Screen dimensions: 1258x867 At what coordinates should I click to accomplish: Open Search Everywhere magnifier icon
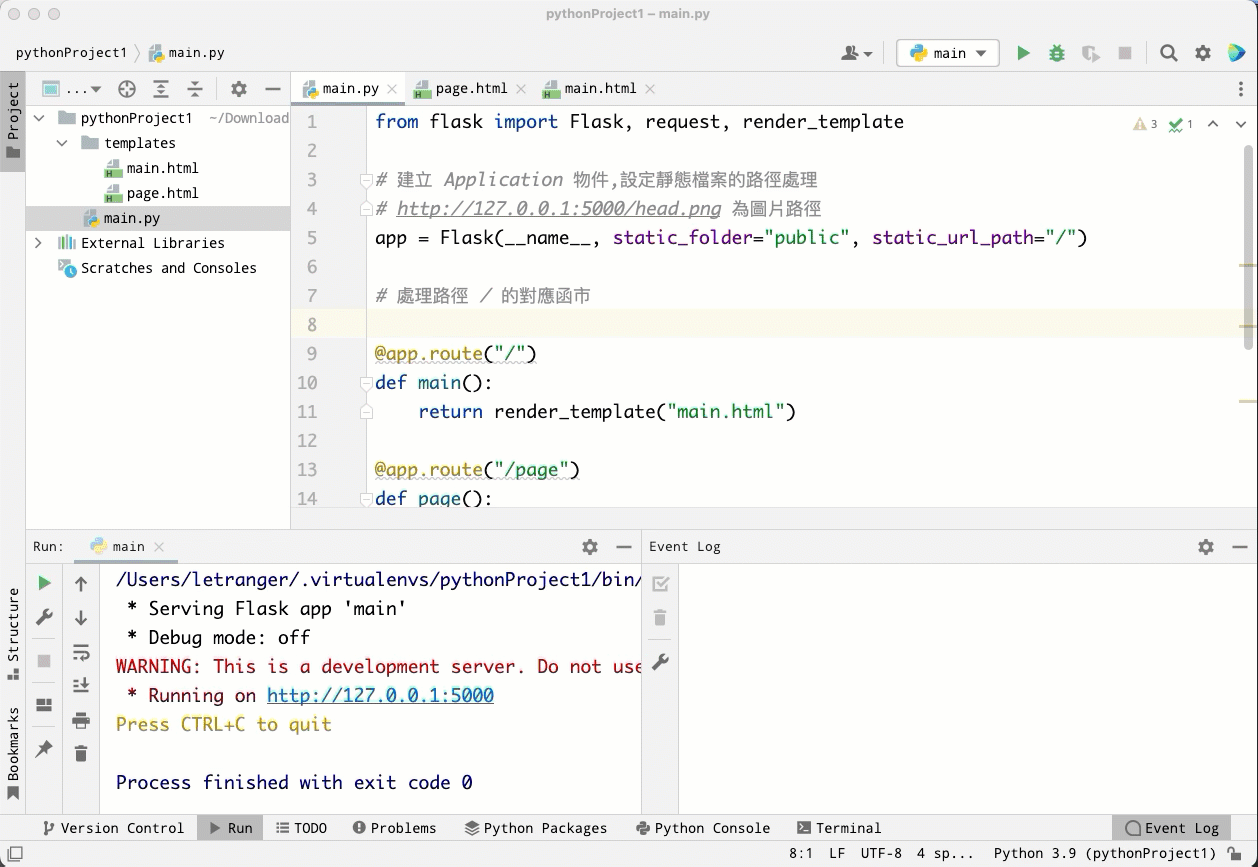1168,53
